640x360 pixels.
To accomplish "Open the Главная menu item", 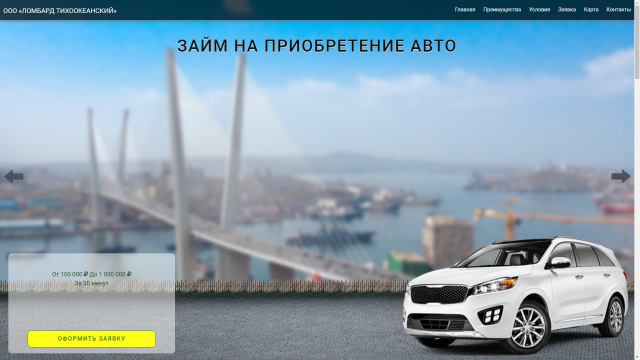I will pyautogui.click(x=465, y=9).
